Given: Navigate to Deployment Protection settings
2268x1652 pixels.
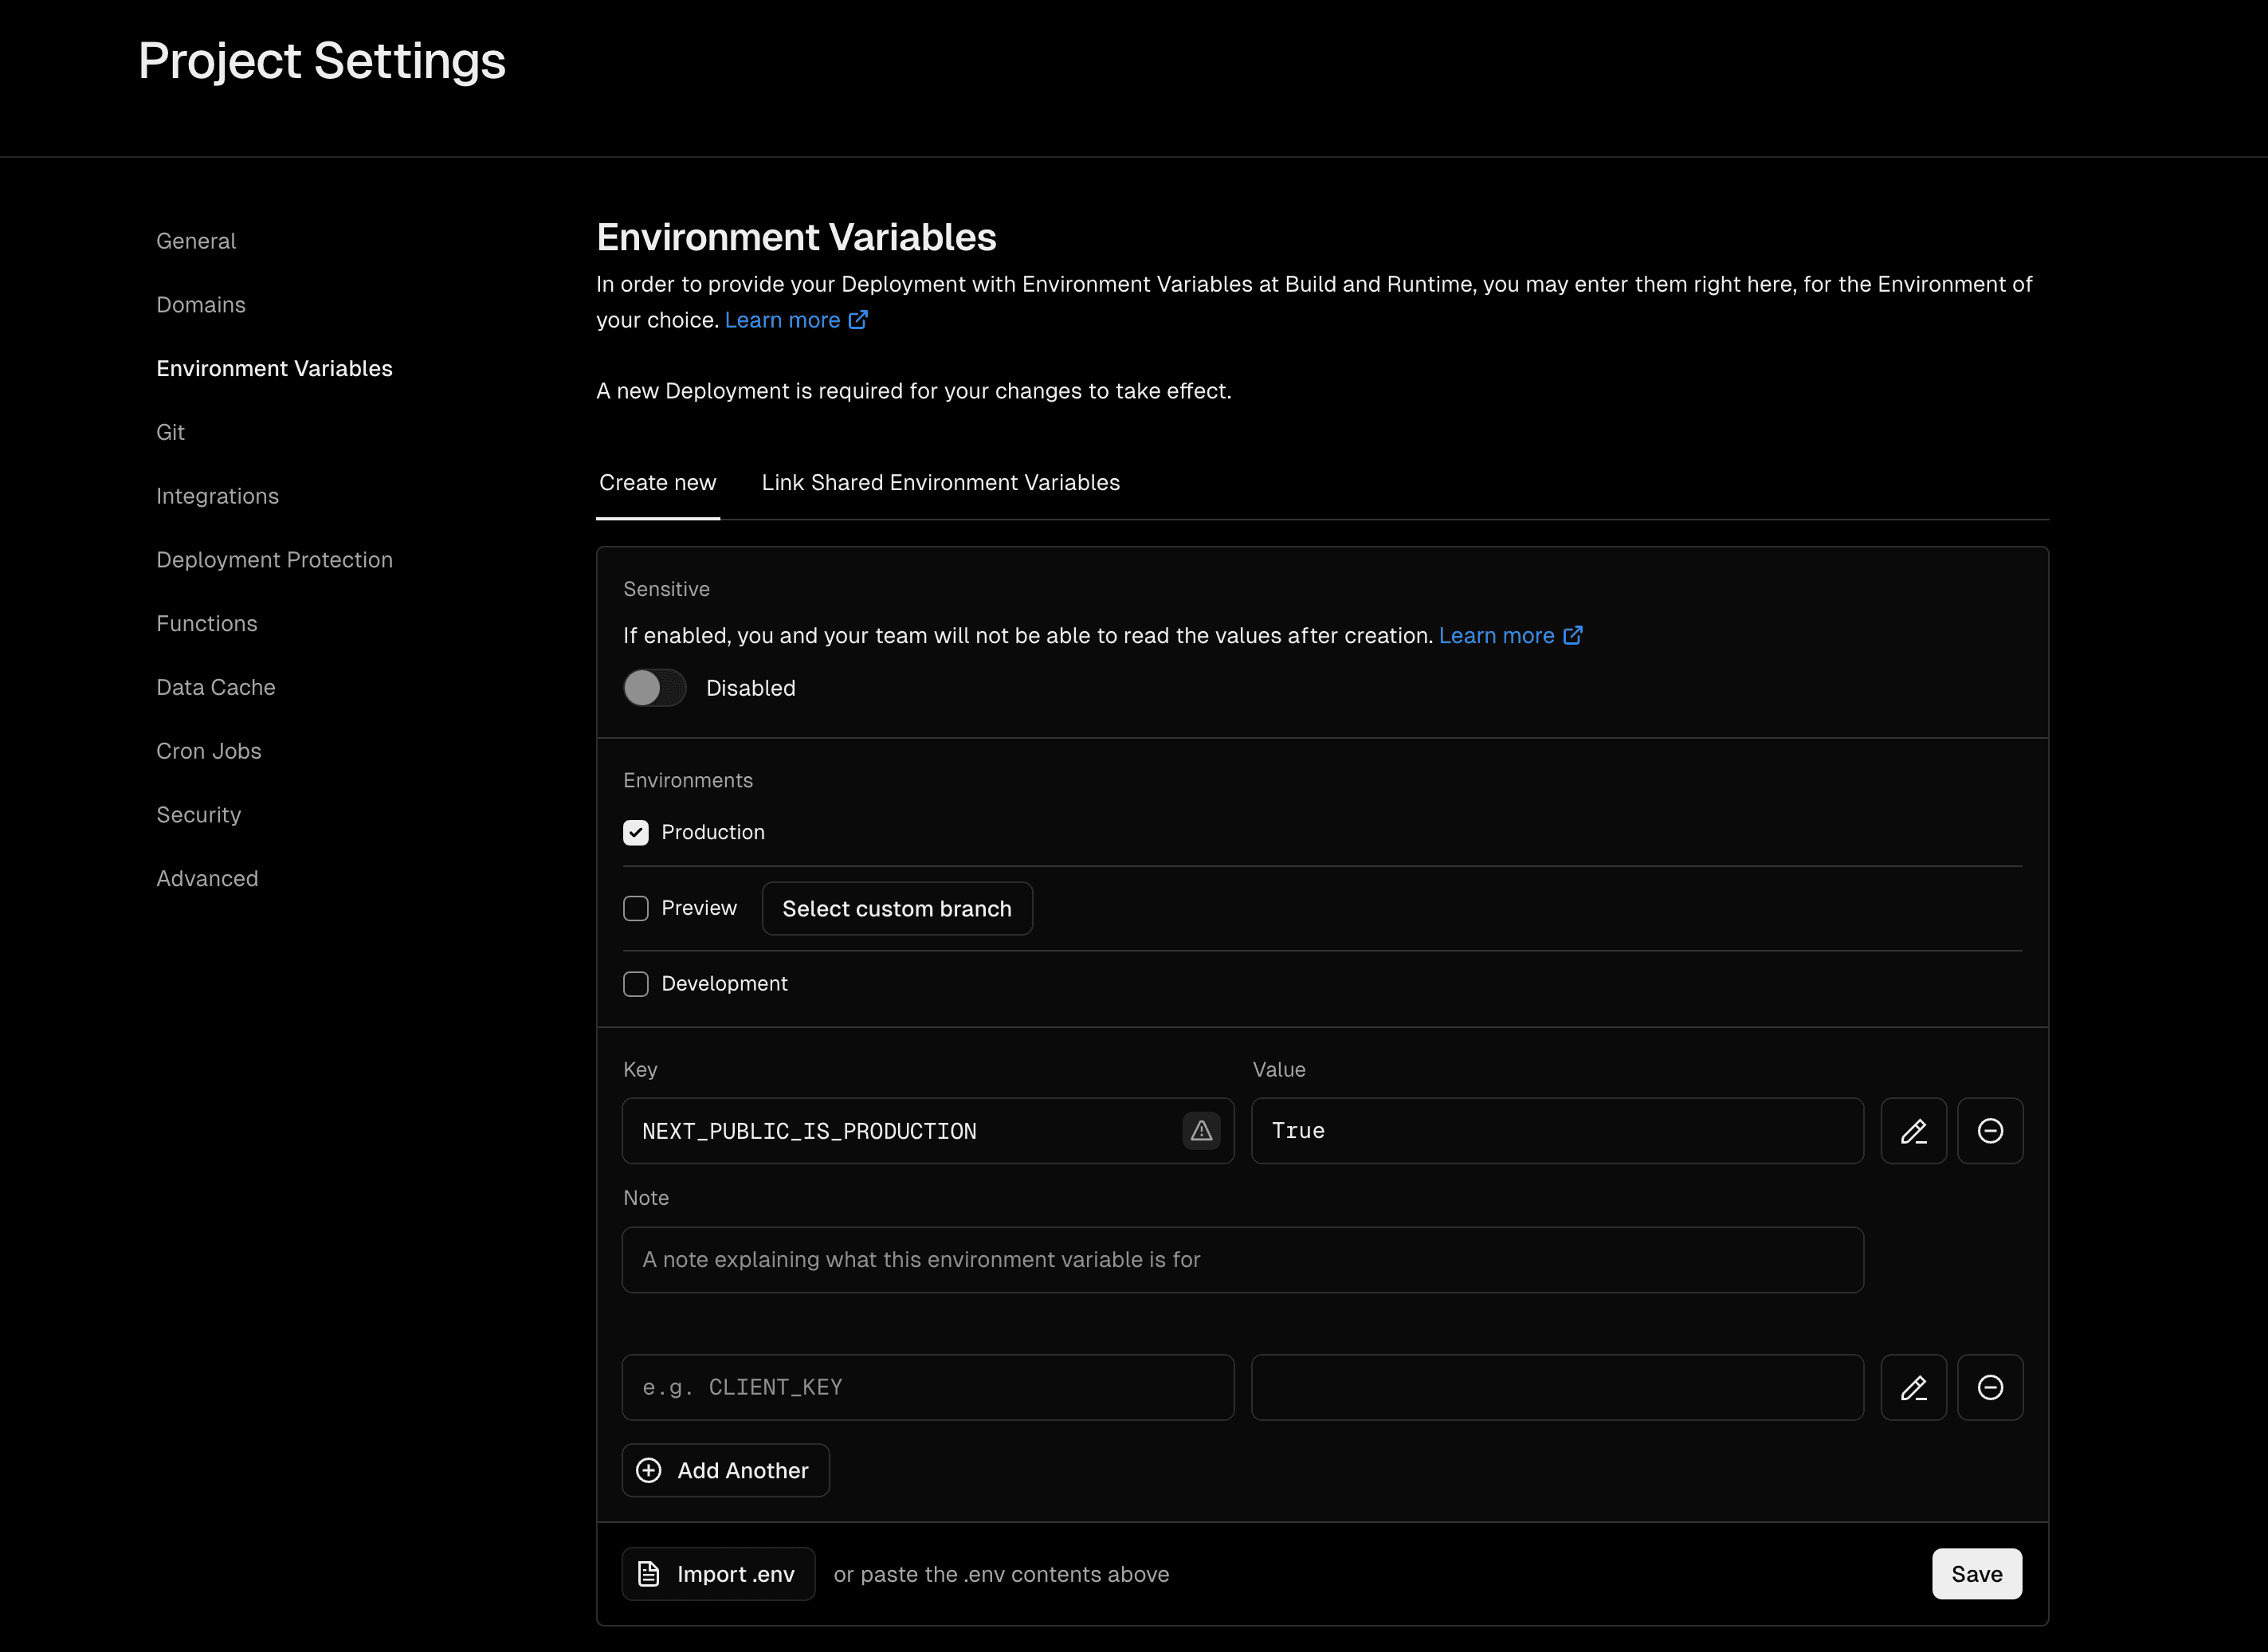Looking at the screenshot, I should pos(274,559).
